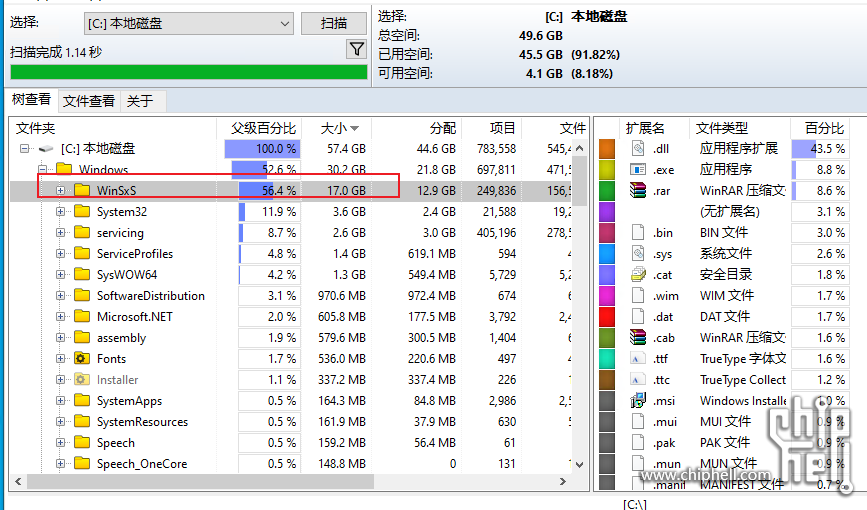The height and width of the screenshot is (510, 867).
Task: Click the 57.4 GB root size cell
Action: [x=346, y=149]
